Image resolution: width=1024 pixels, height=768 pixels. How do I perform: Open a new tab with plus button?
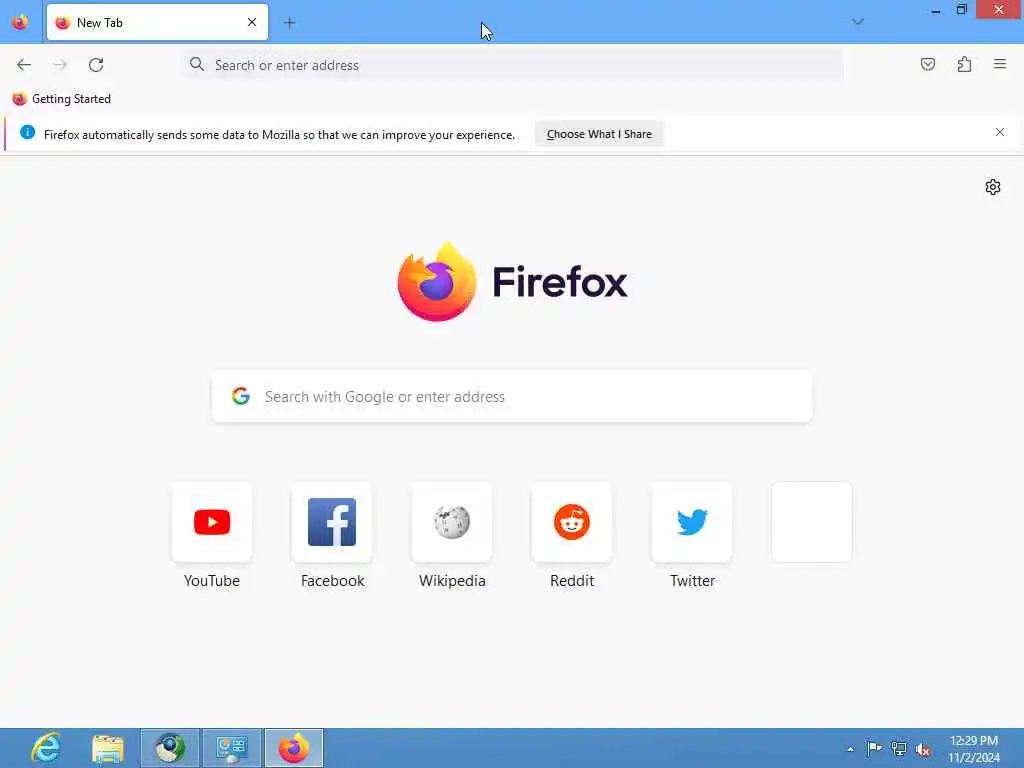290,23
